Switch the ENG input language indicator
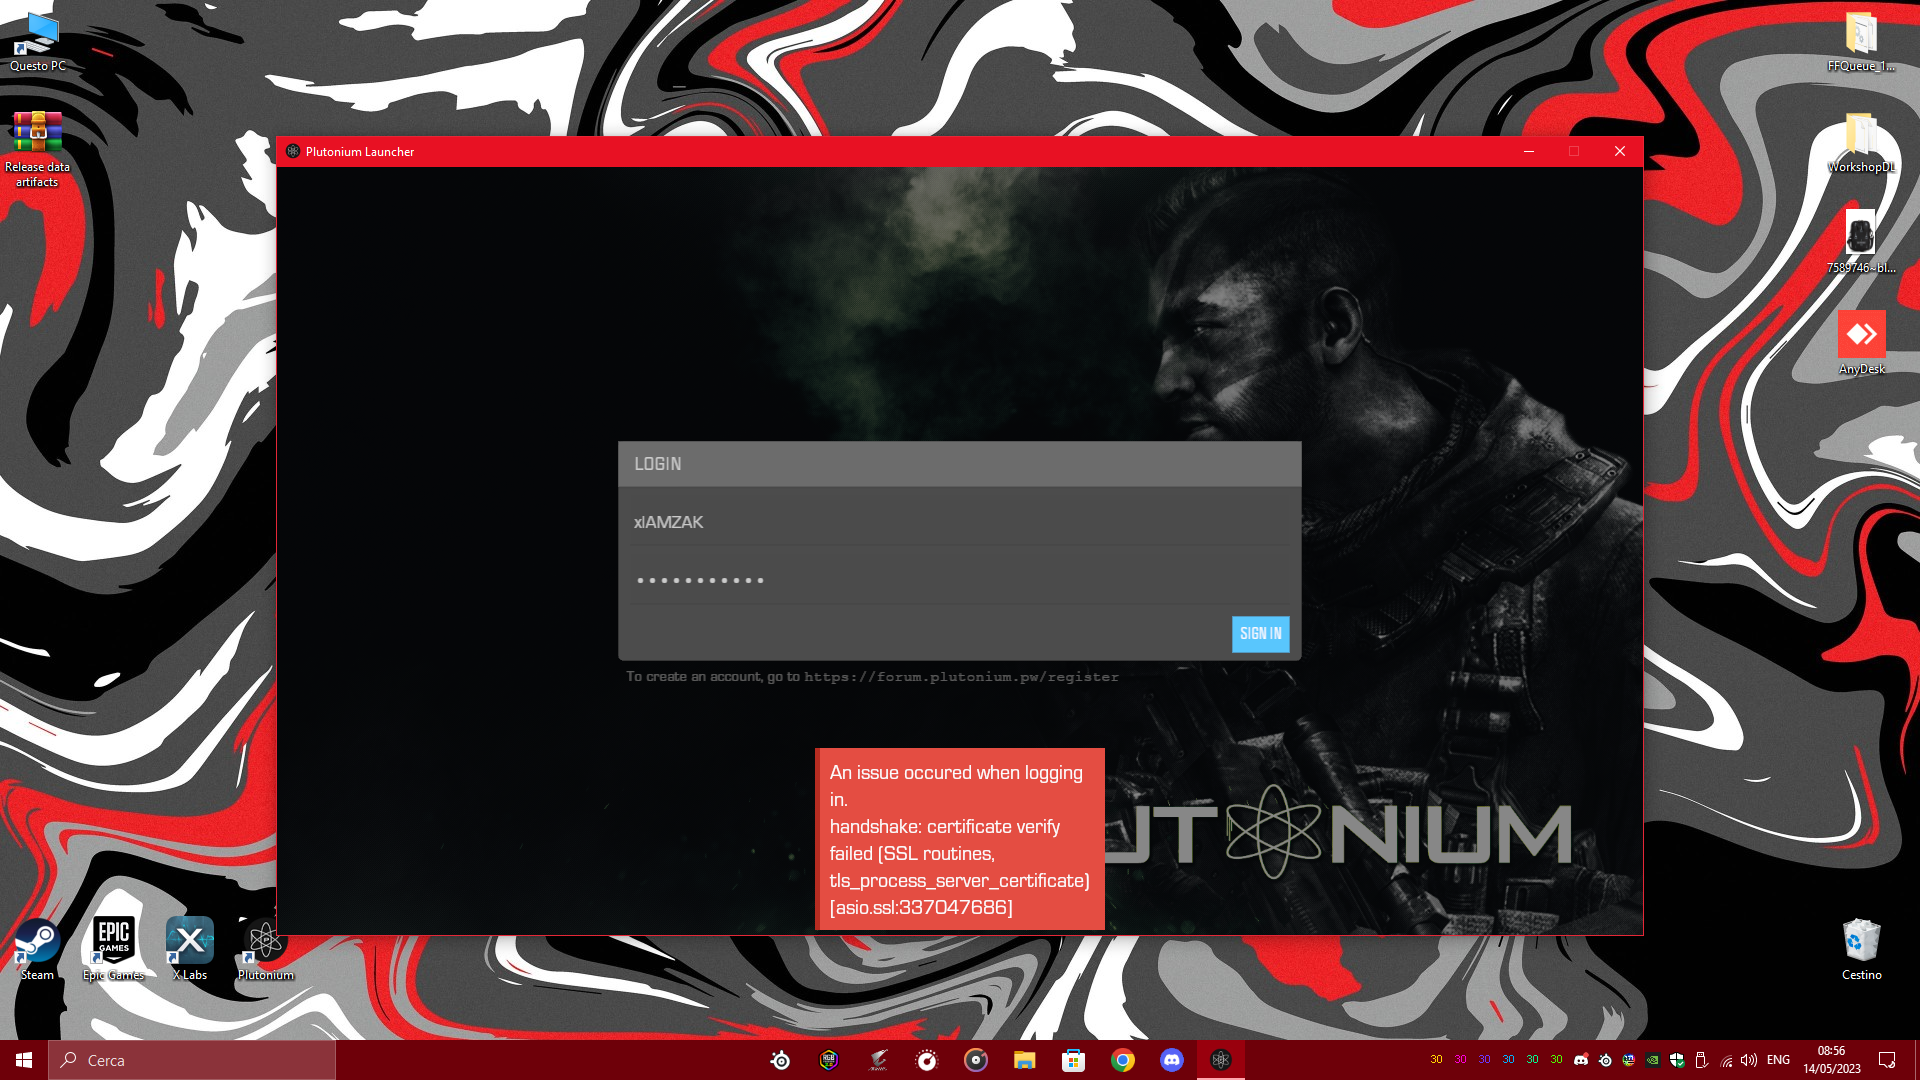 (x=1778, y=1060)
